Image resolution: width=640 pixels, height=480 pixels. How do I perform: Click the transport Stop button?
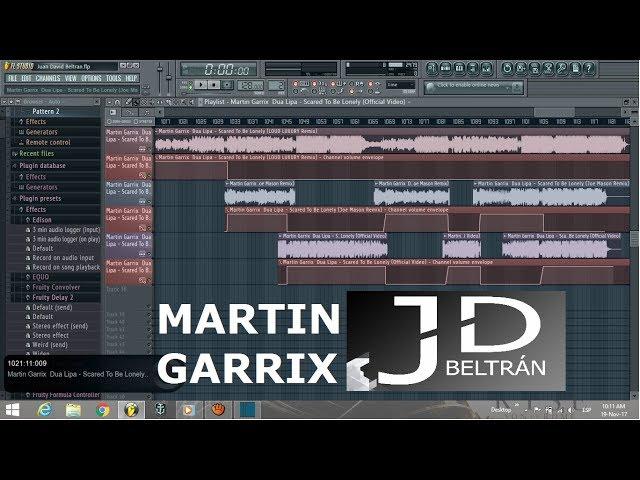[x=213, y=85]
